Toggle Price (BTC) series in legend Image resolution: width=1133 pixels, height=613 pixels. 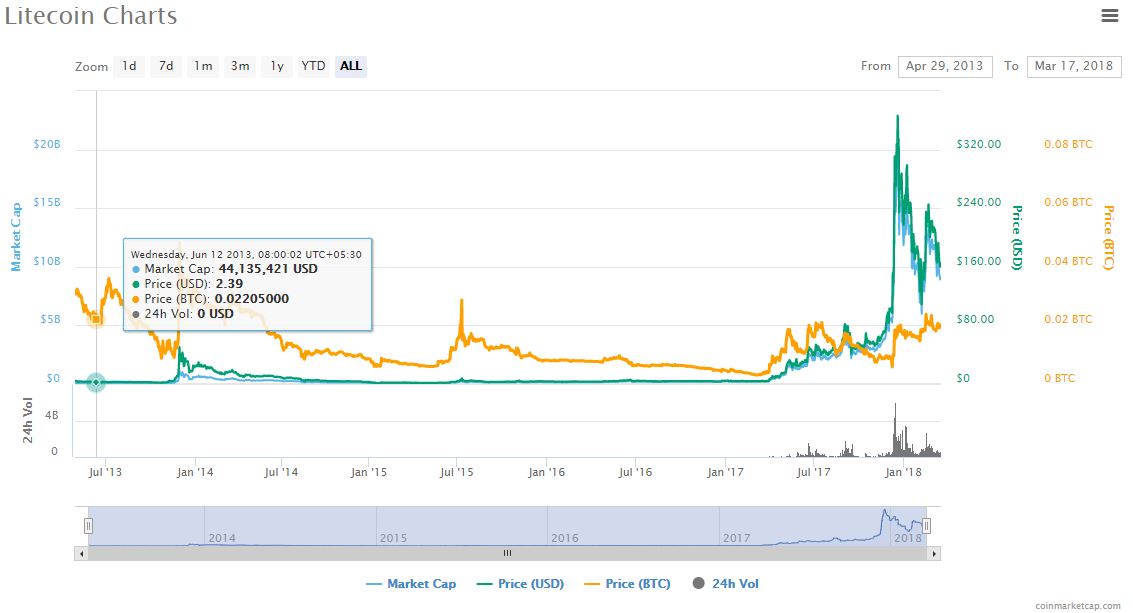click(x=628, y=583)
